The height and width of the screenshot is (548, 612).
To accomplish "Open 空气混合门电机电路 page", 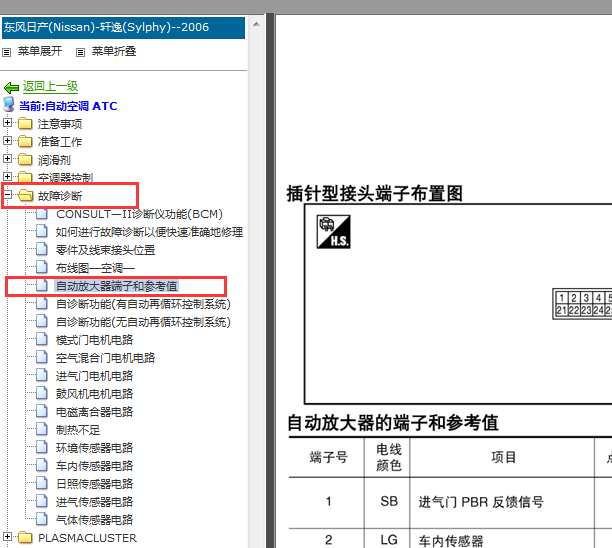I will coord(105,358).
